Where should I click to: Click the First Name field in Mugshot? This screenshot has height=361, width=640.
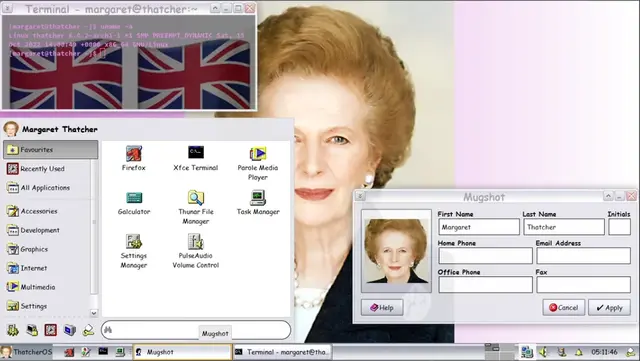pyautogui.click(x=479, y=227)
